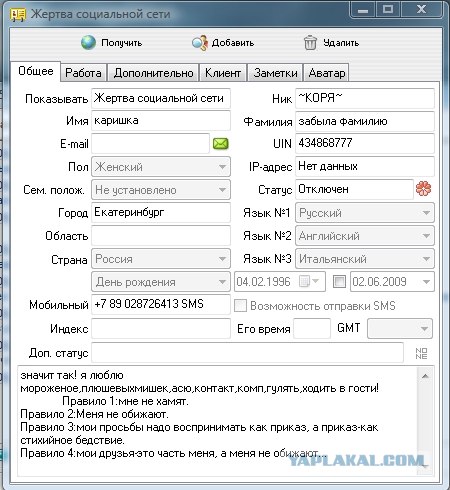450x490 pixels.
Task: Click the globe icon beside Получить
Action: pyautogui.click(x=88, y=43)
